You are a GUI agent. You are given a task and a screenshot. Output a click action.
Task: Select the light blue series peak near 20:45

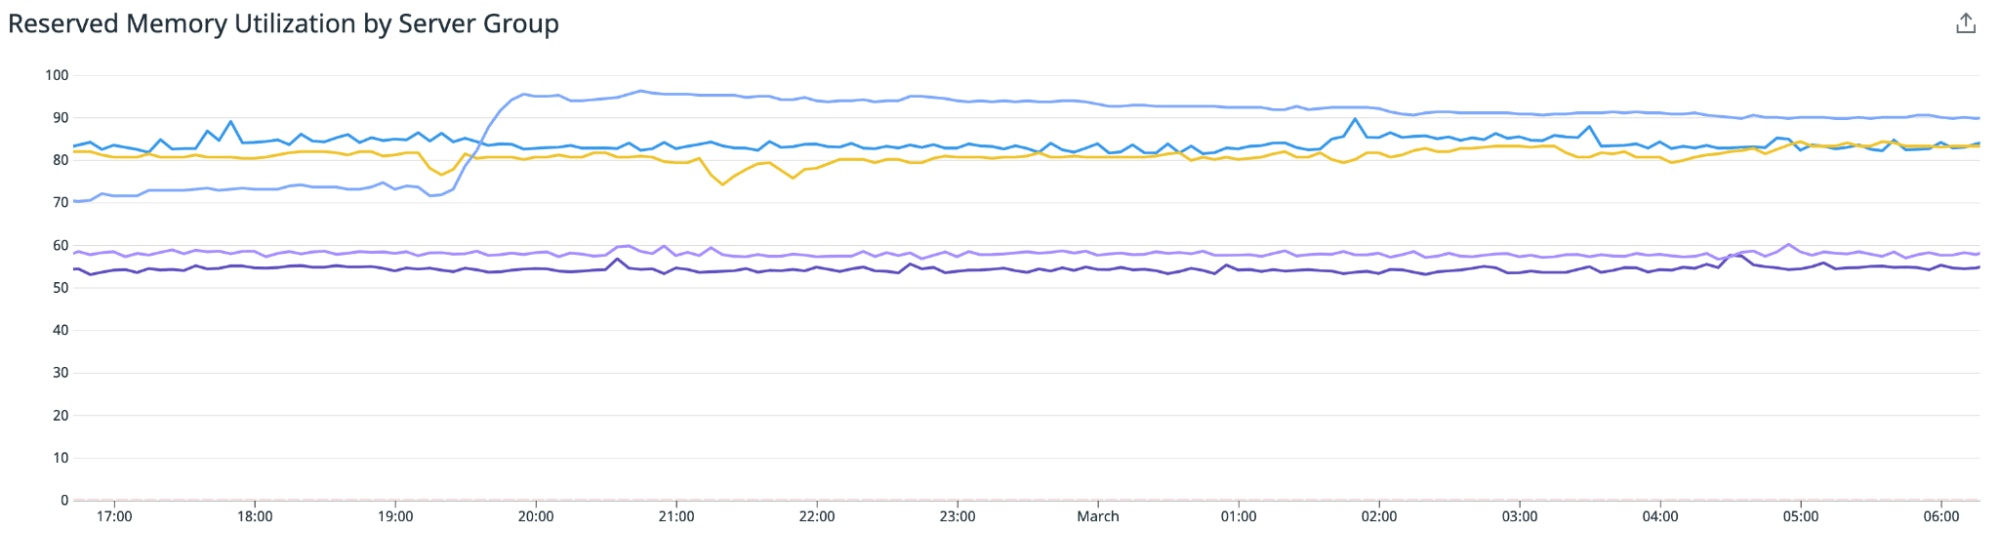[641, 91]
